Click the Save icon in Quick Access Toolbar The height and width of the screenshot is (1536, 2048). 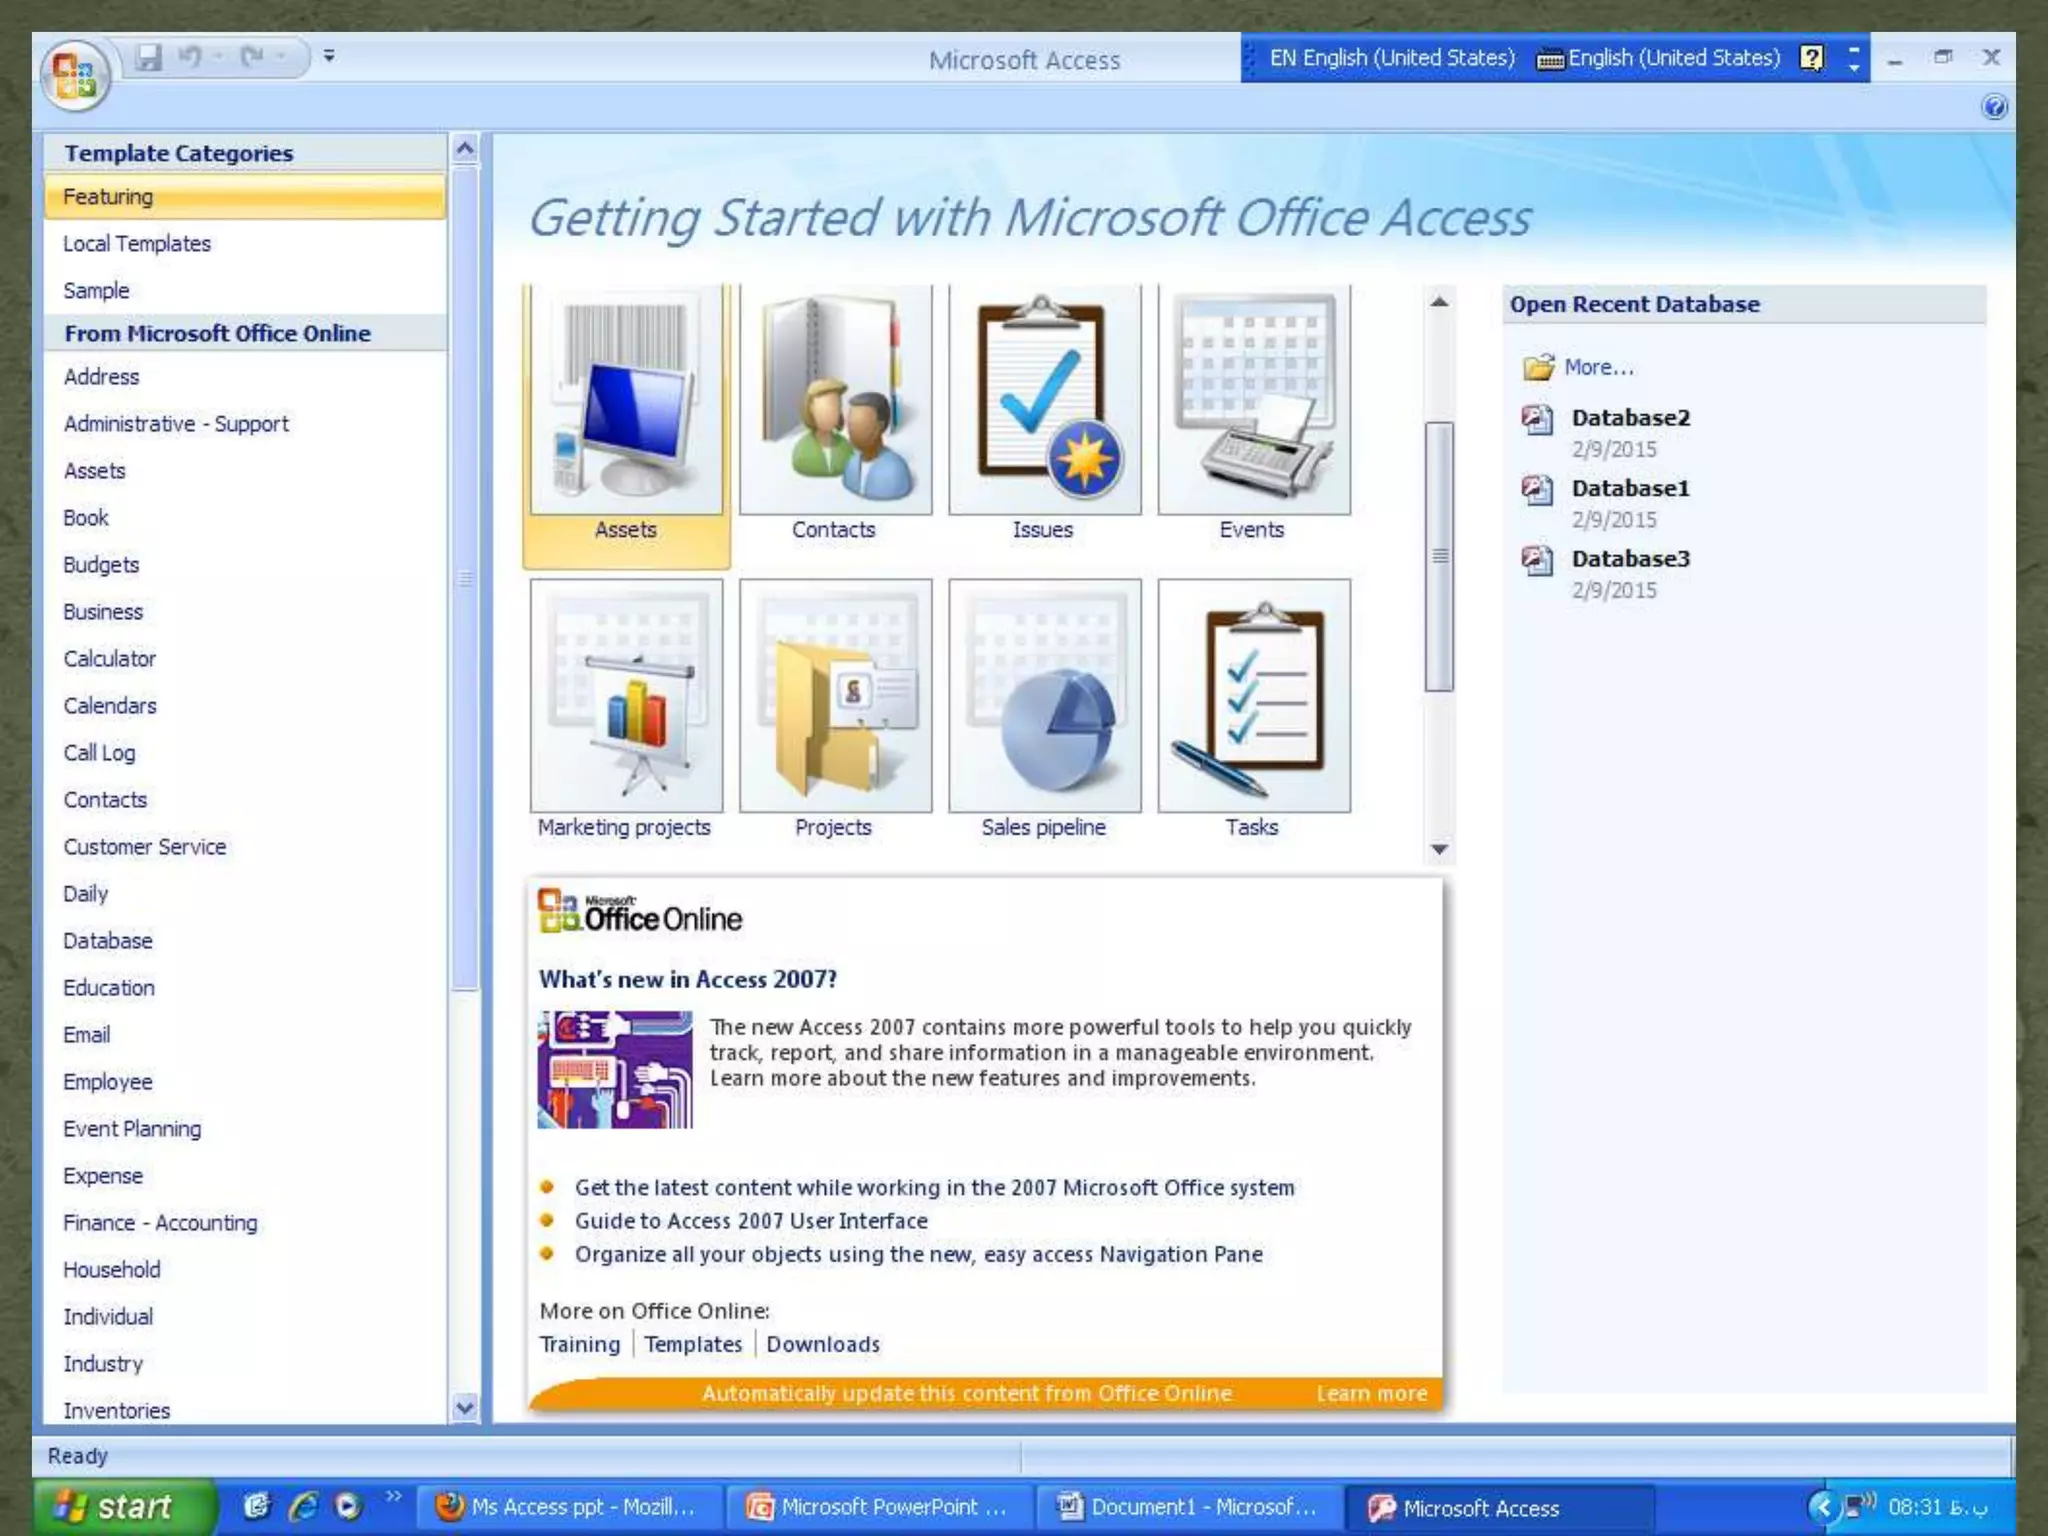(149, 57)
